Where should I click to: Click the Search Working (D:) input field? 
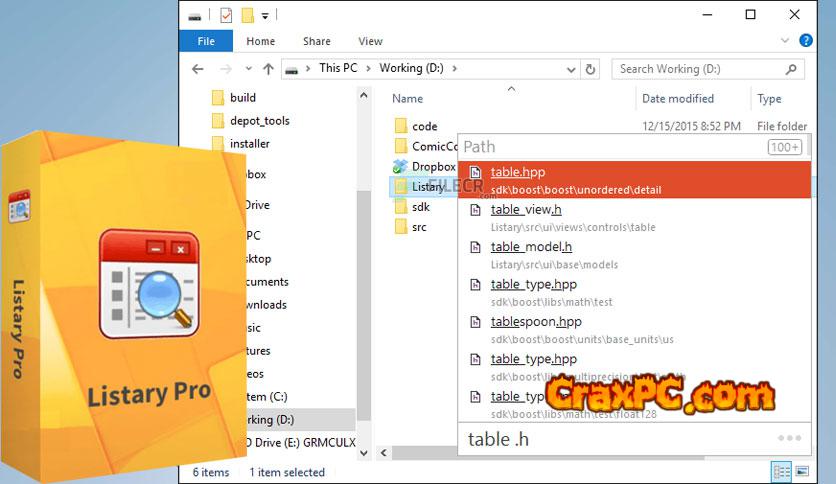click(x=700, y=69)
